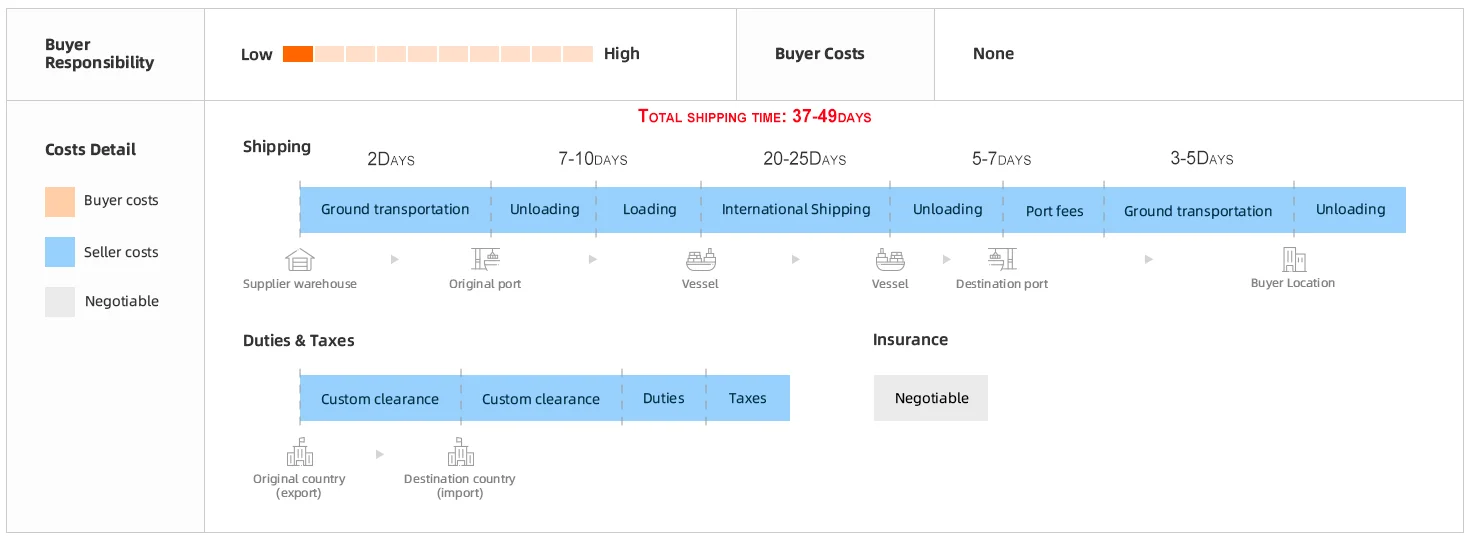Click the Buyer Location building icon
Viewport: 1480px width, 538px height.
1293,259
